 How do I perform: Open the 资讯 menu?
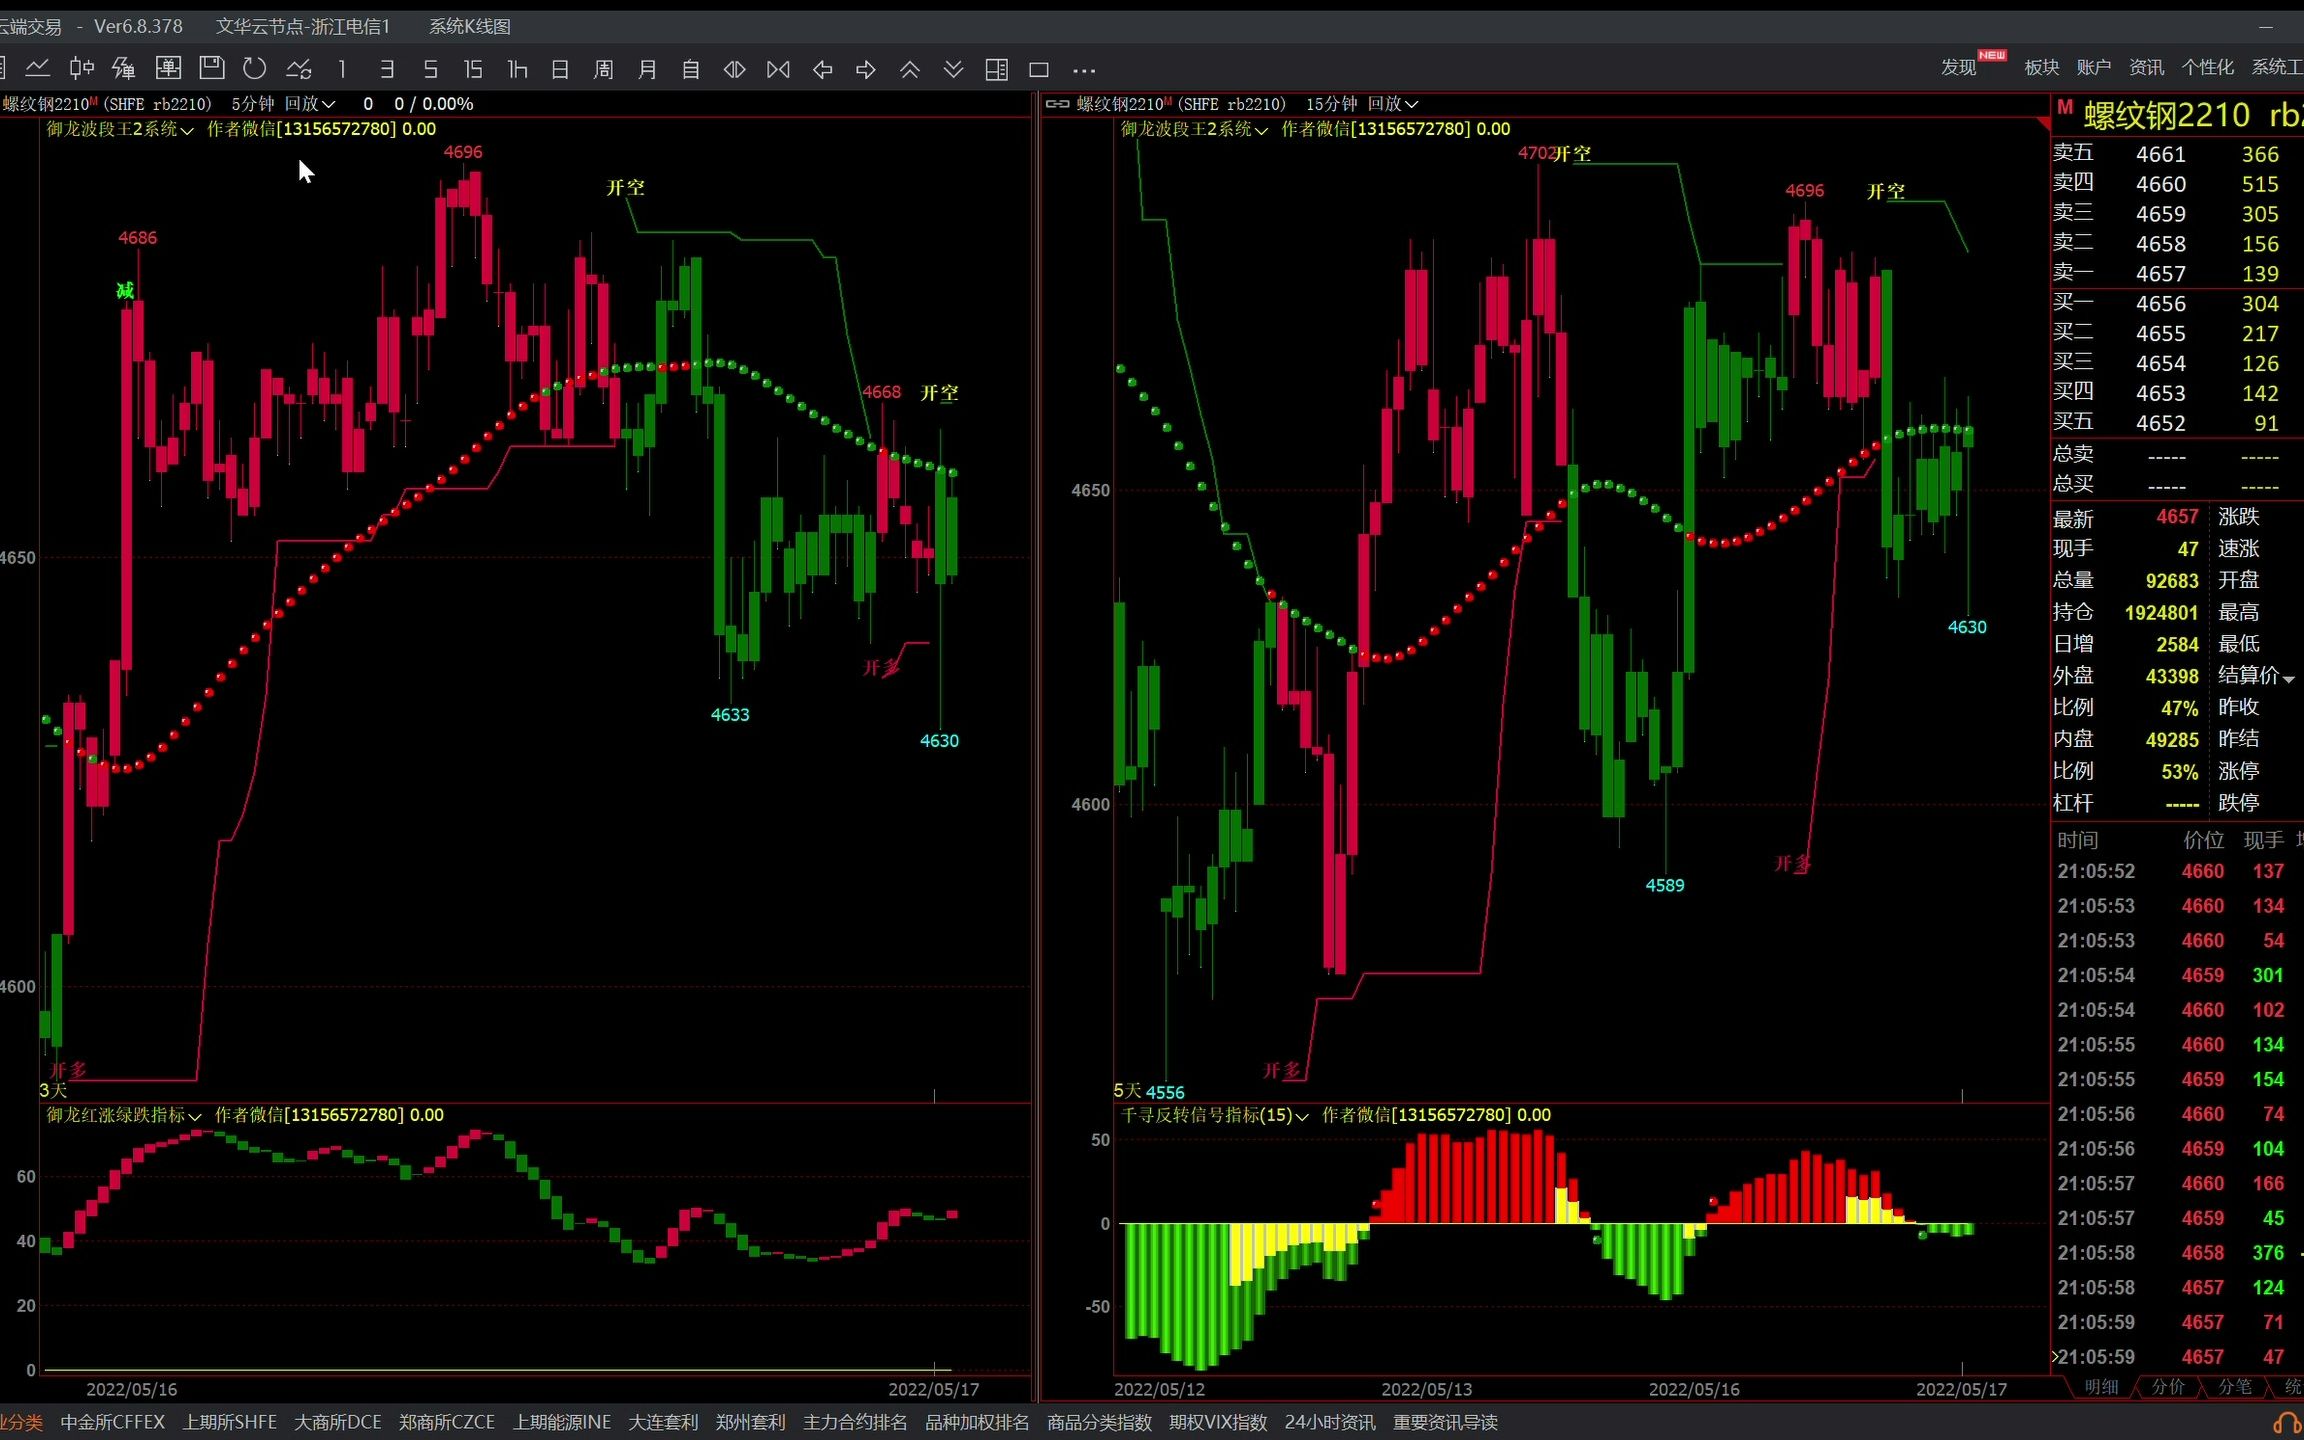click(x=2146, y=67)
